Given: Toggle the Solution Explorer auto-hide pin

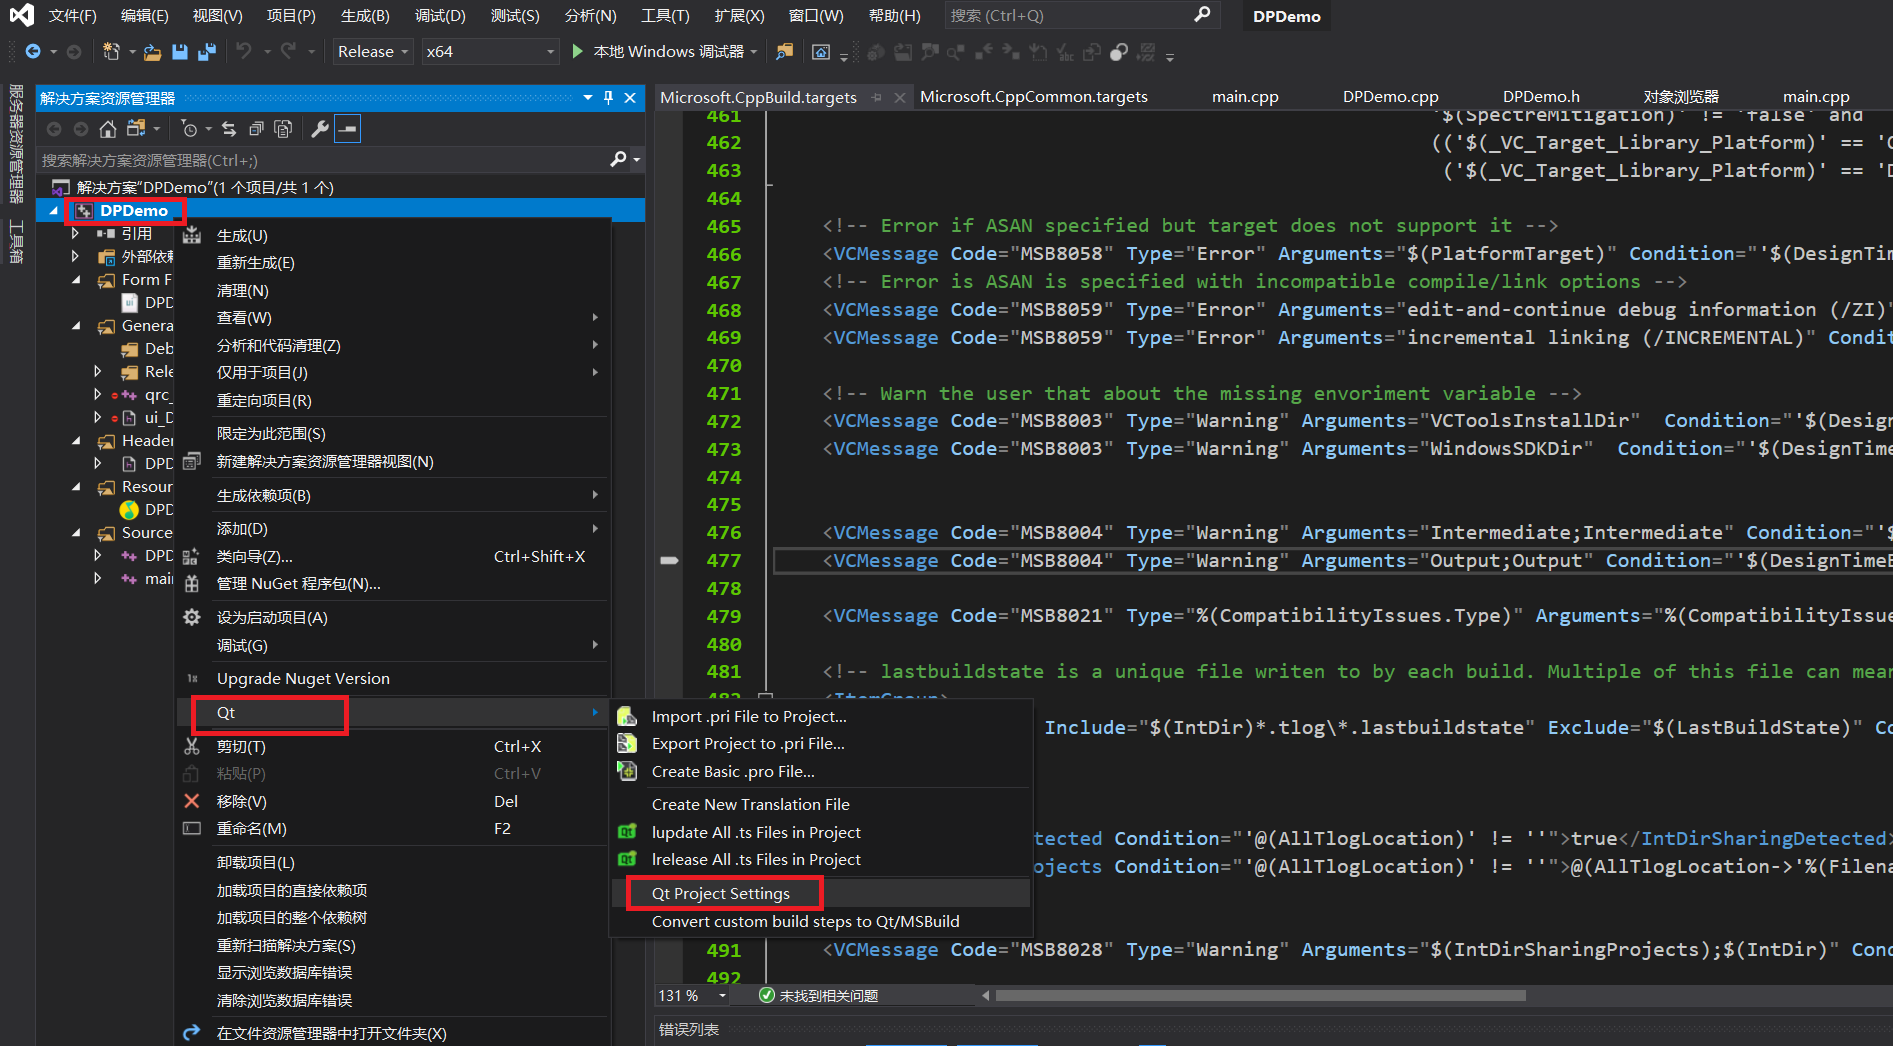Looking at the screenshot, I should coord(608,98).
